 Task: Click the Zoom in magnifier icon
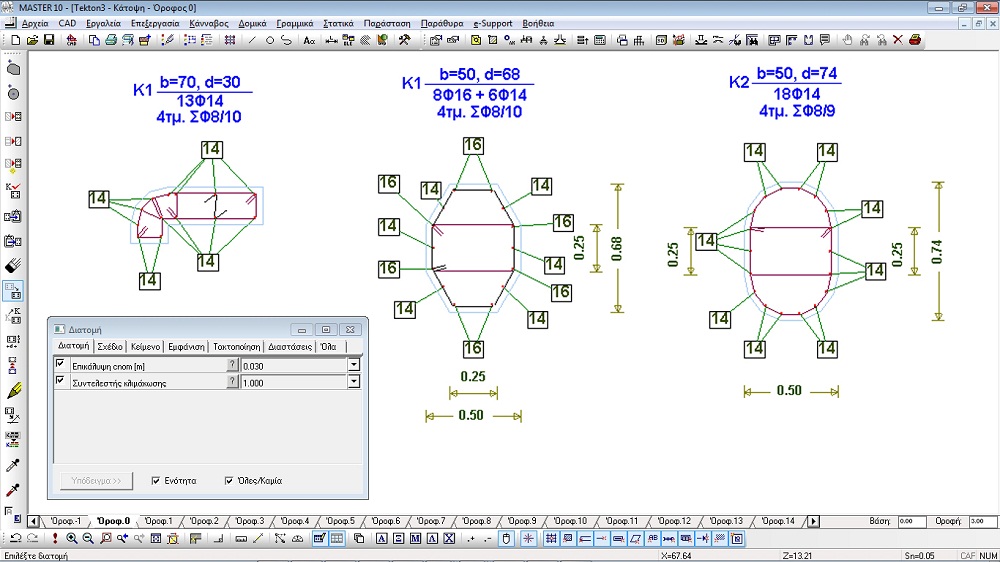coord(72,538)
